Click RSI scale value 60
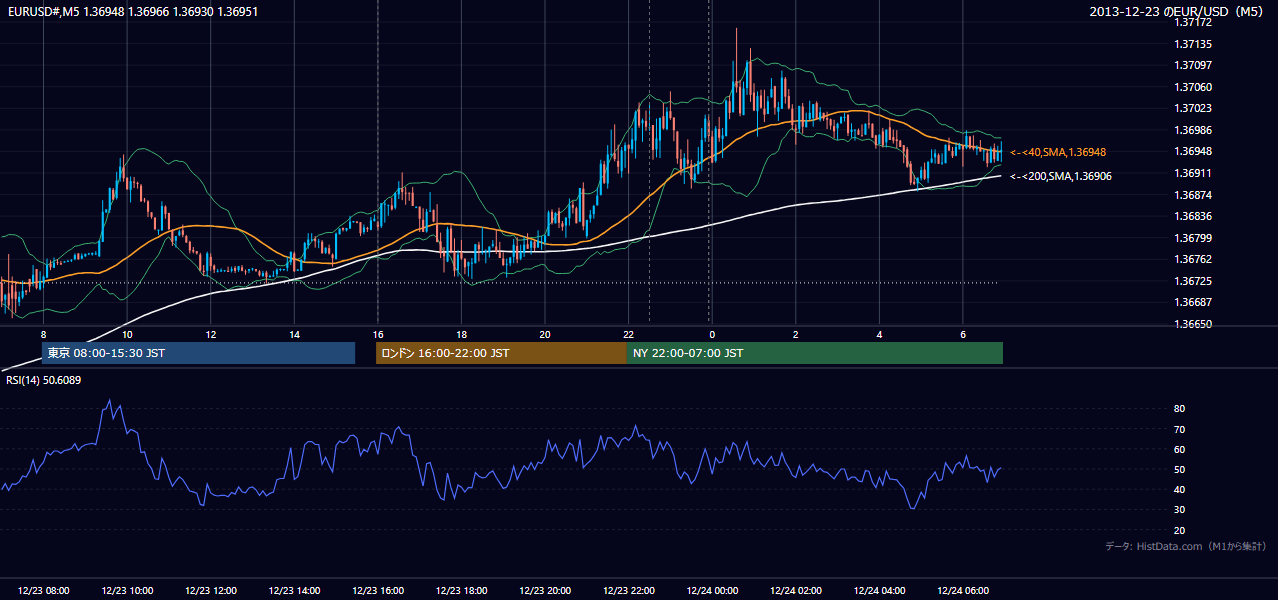Viewport: 1278px width, 600px height. 1180,449
